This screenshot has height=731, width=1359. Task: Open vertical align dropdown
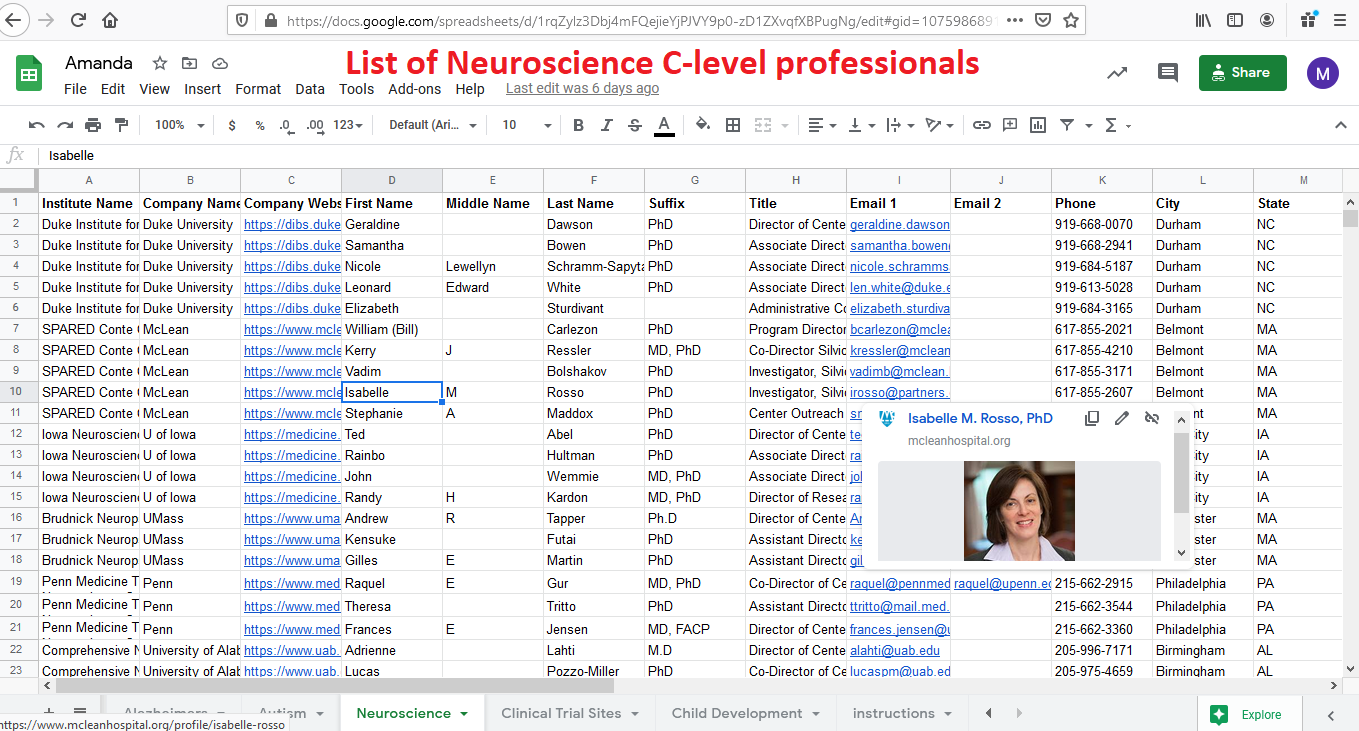860,125
